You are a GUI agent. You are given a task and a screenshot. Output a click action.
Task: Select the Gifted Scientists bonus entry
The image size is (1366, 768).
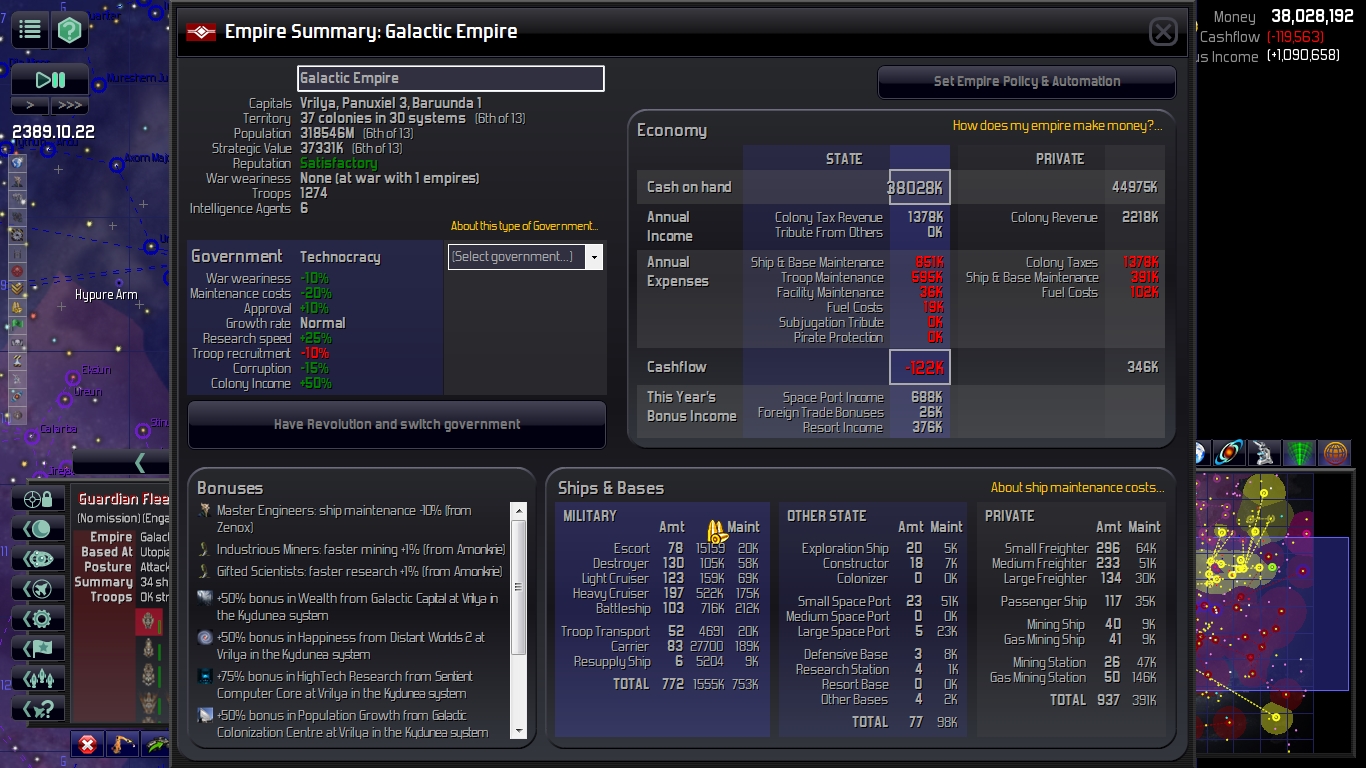(352, 572)
